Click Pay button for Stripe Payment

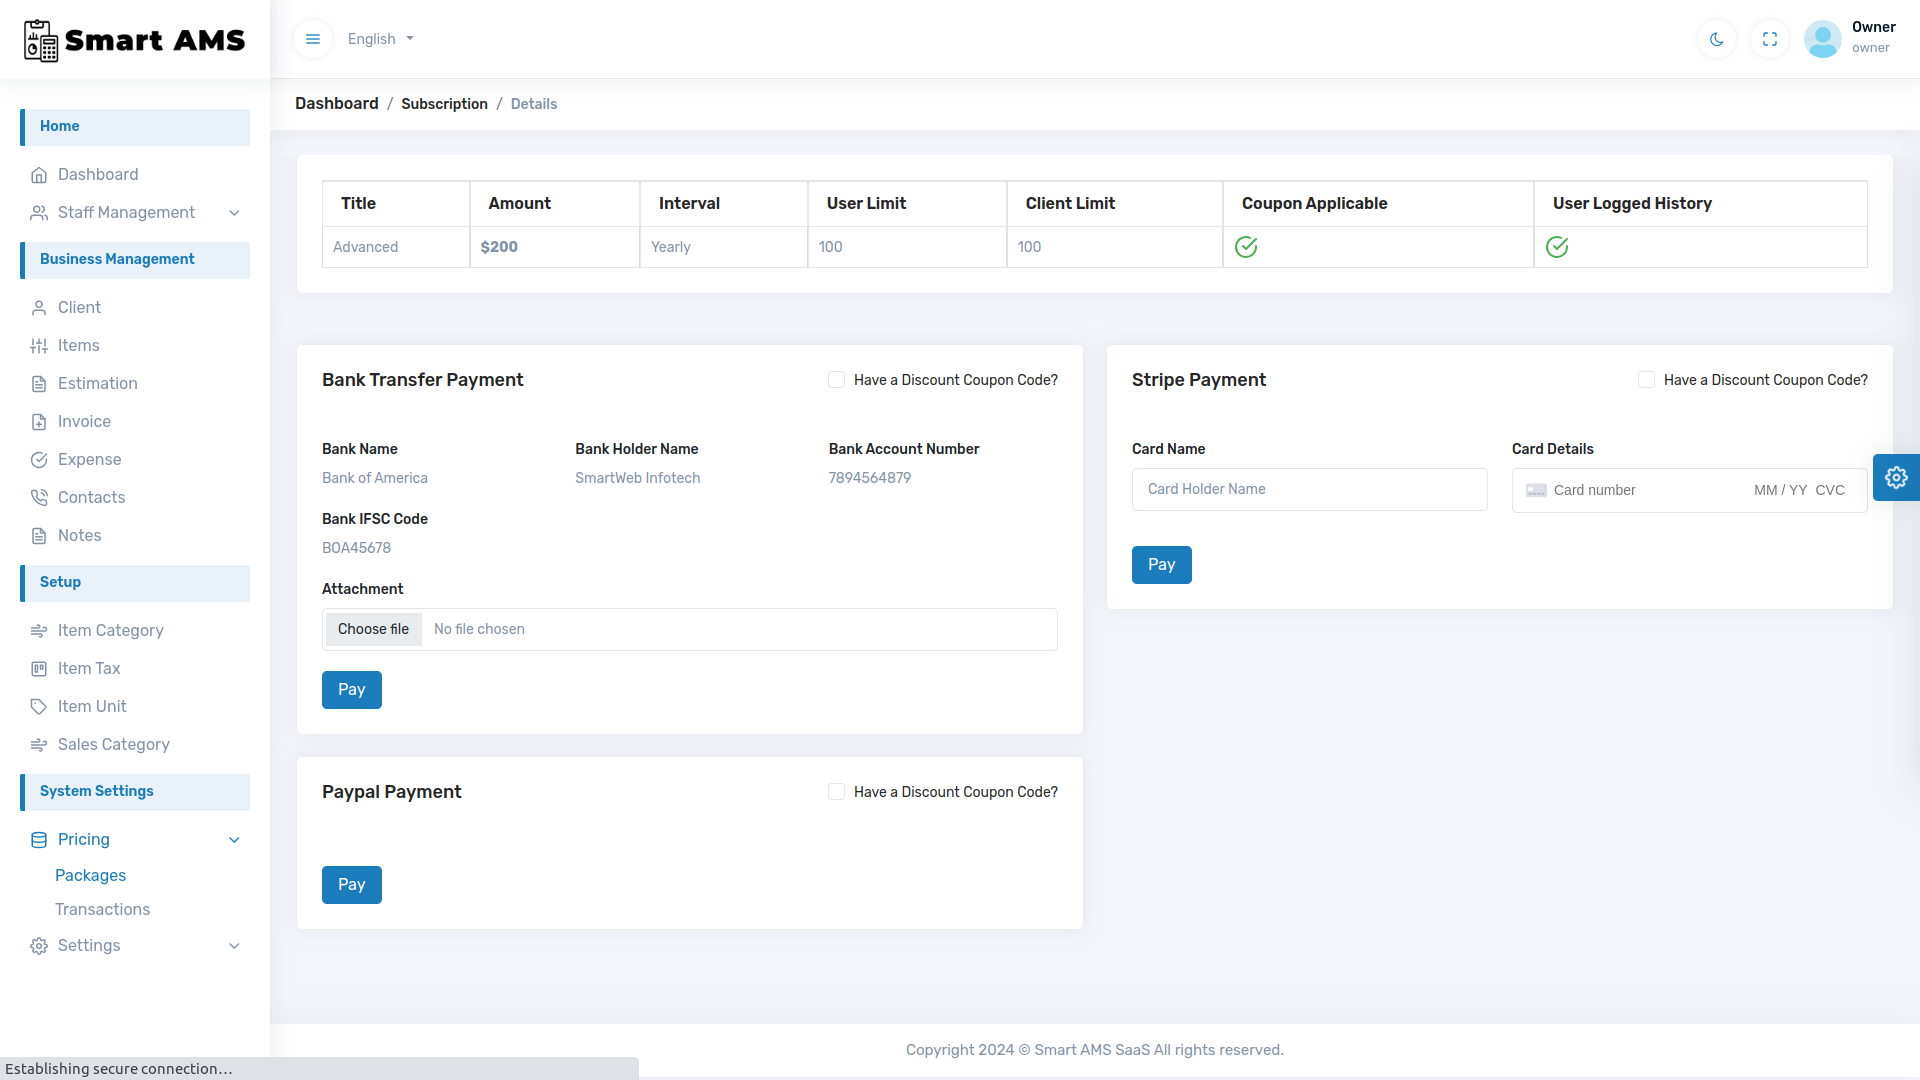click(x=1162, y=564)
